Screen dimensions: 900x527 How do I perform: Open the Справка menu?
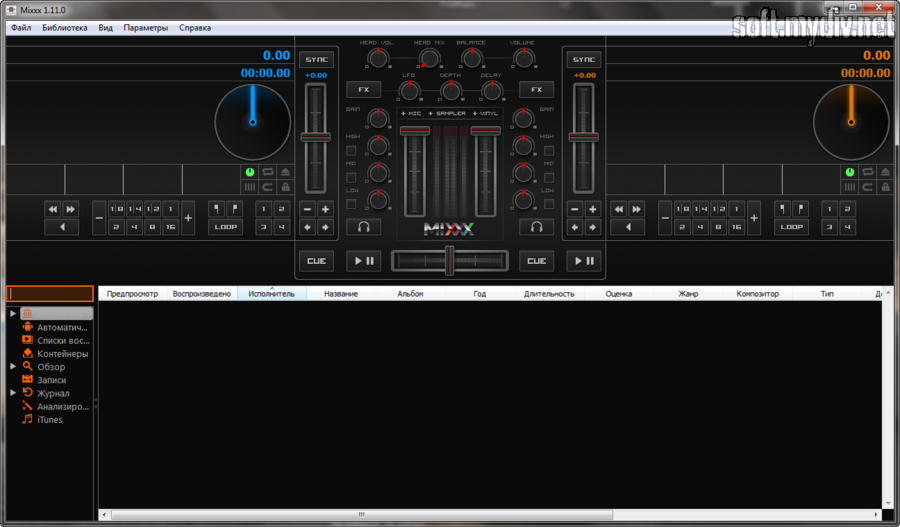(195, 28)
